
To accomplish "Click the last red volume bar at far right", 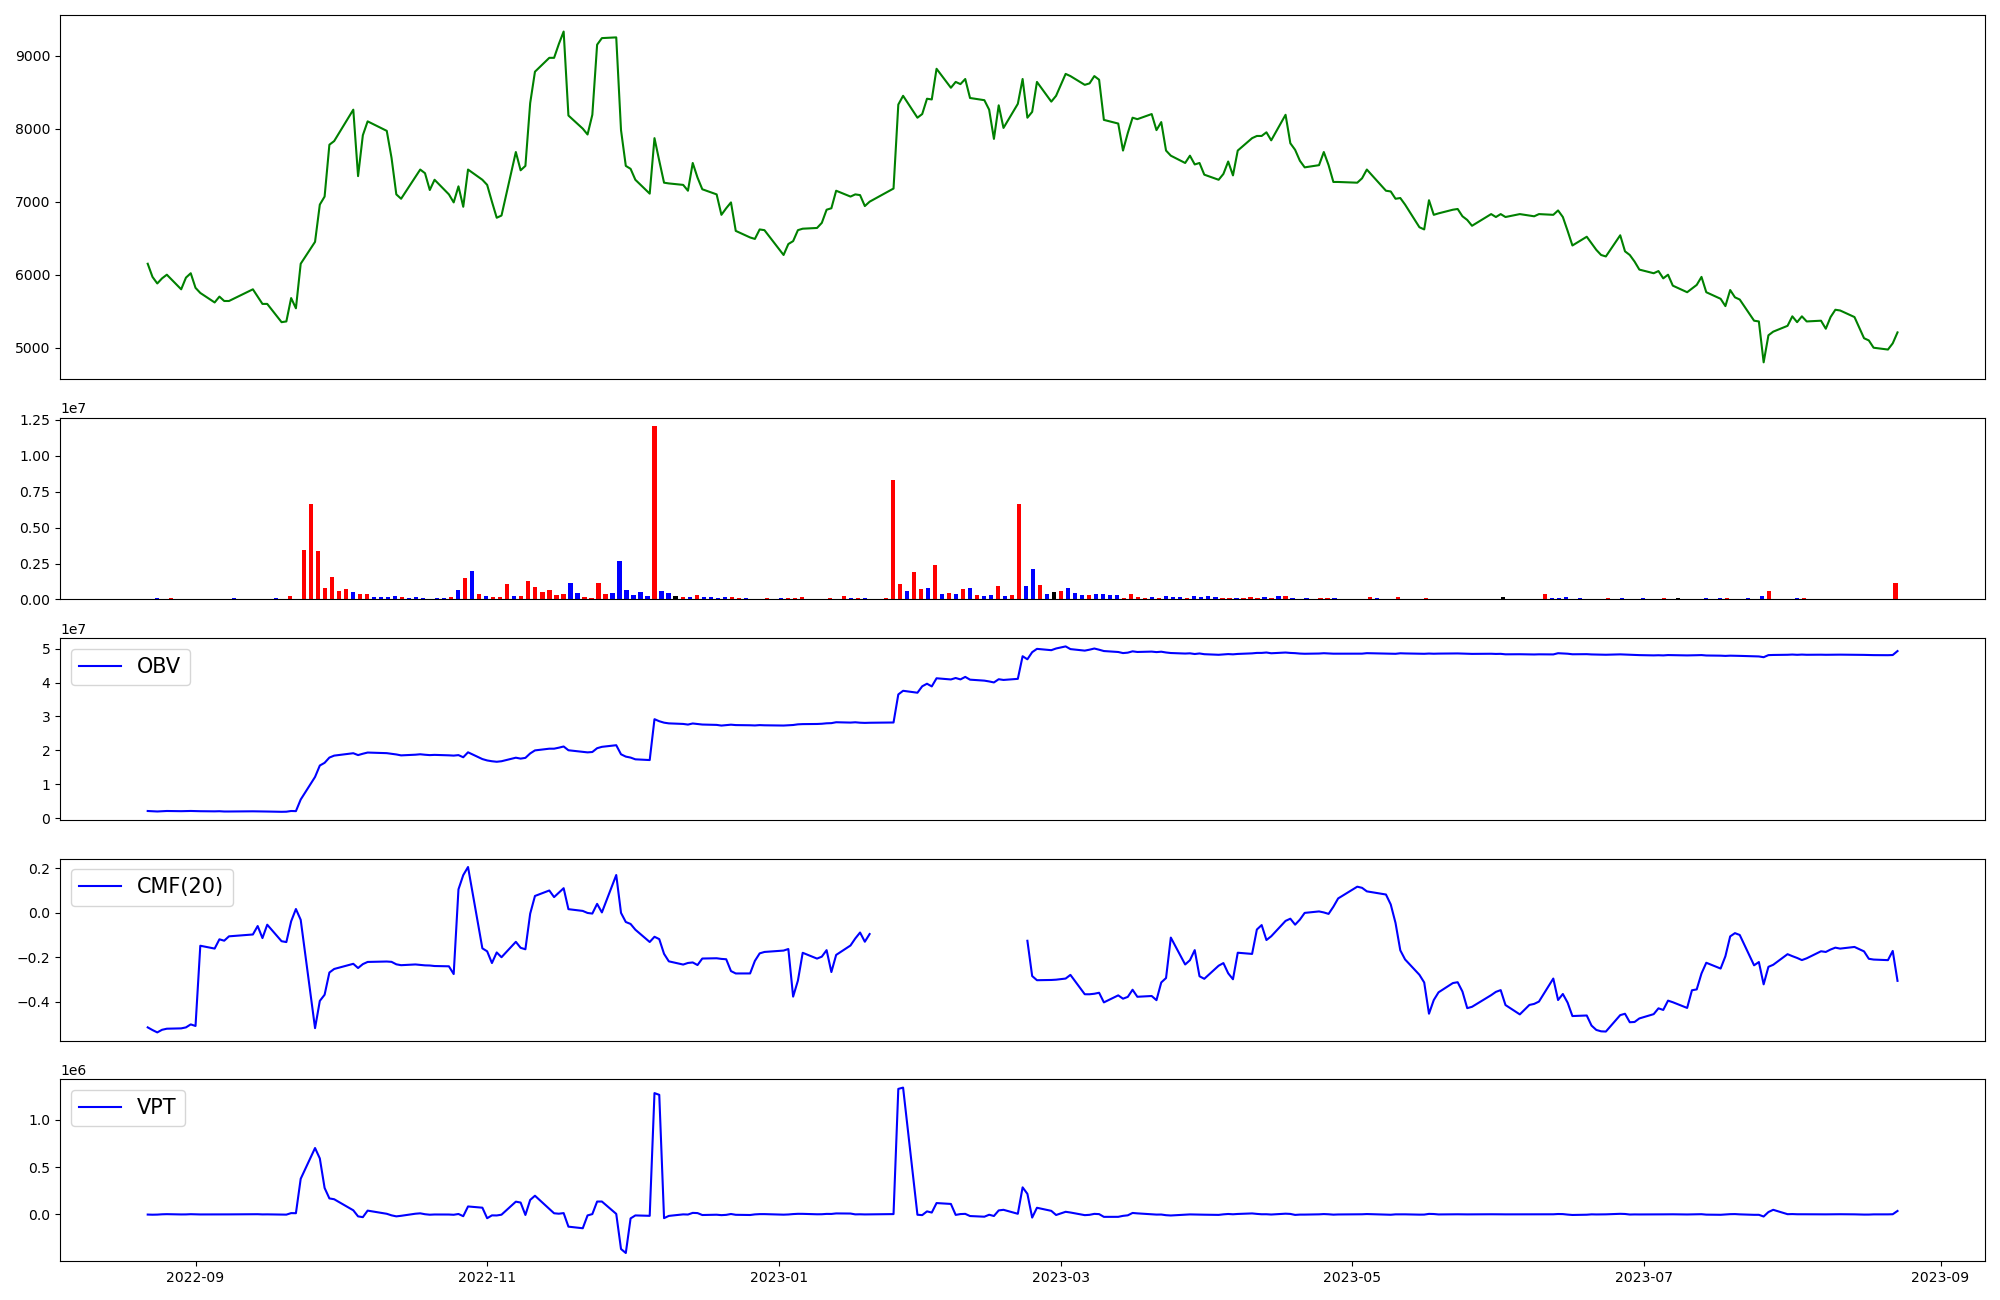I will point(1895,591).
